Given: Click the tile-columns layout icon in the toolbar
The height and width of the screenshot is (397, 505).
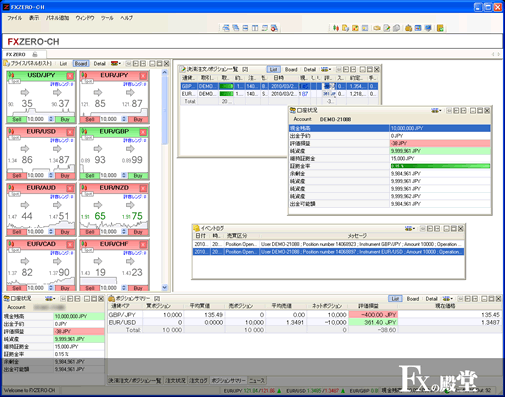Looking at the screenshot, I should (x=255, y=28).
